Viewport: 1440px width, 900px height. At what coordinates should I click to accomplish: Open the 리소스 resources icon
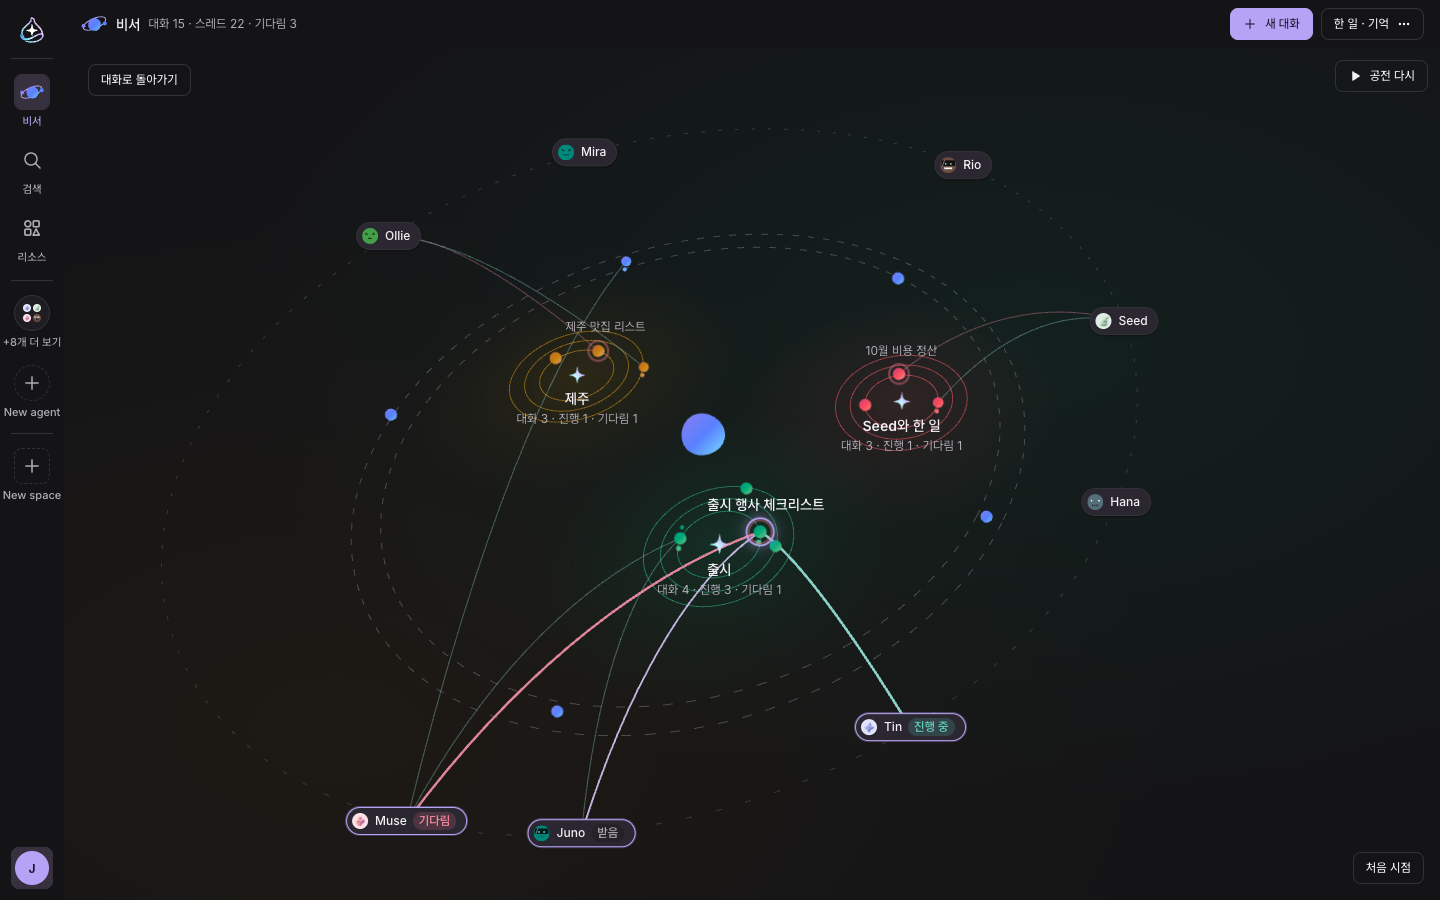point(32,229)
